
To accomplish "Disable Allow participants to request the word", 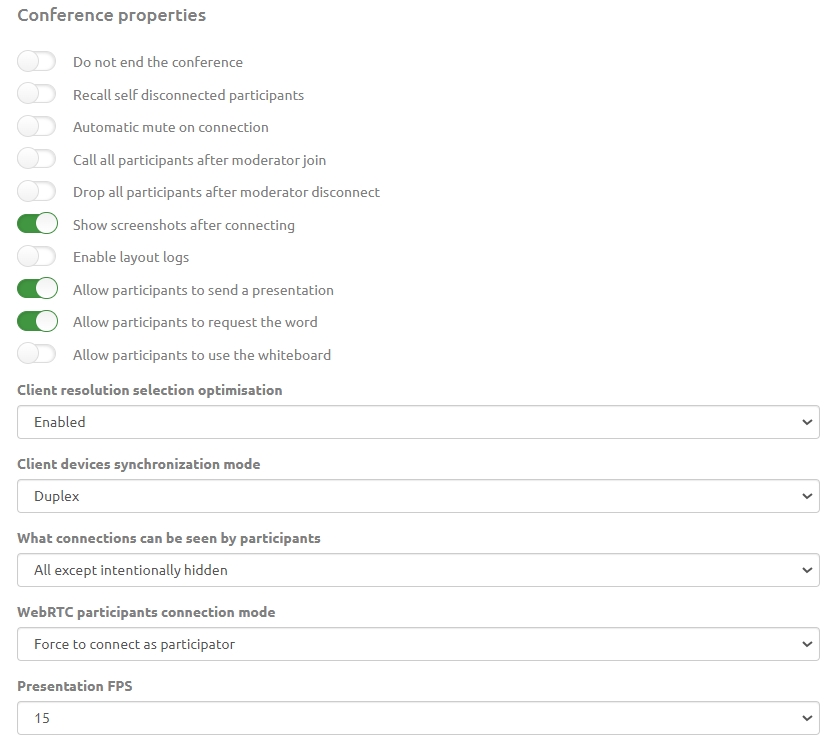I will pyautogui.click(x=37, y=321).
